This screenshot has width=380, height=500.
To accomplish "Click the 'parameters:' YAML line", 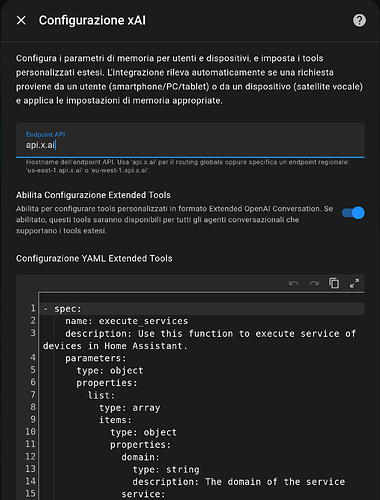I will [96, 358].
